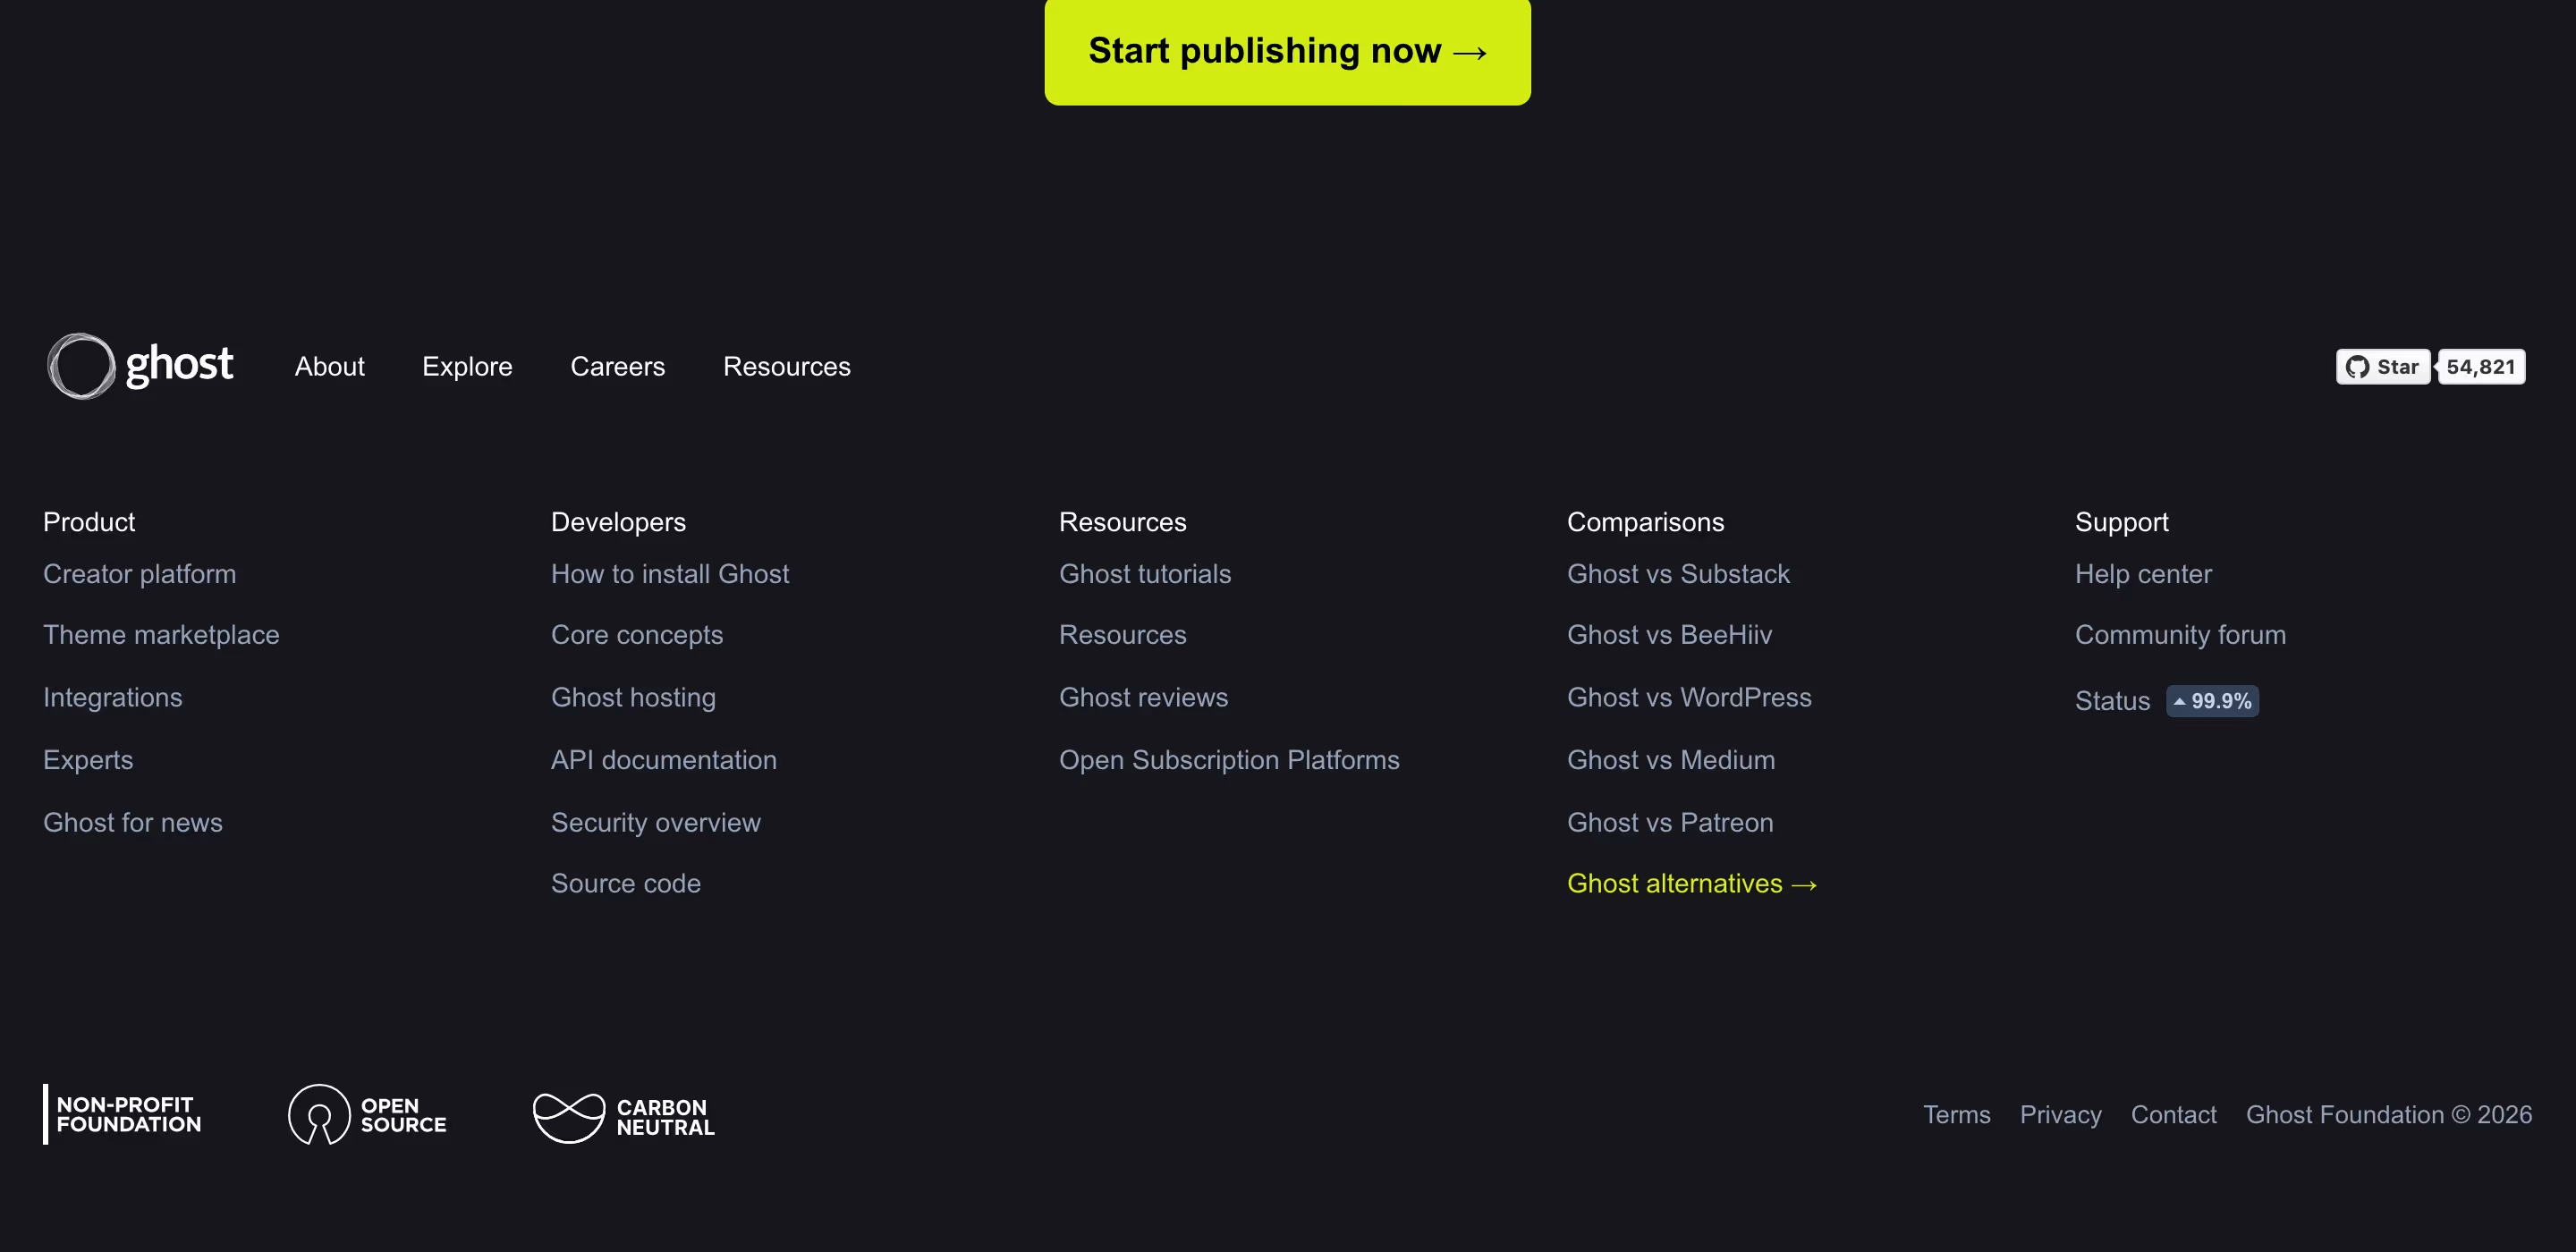This screenshot has height=1252, width=2576.
Task: View the Privacy policy link
Action: [2060, 1115]
